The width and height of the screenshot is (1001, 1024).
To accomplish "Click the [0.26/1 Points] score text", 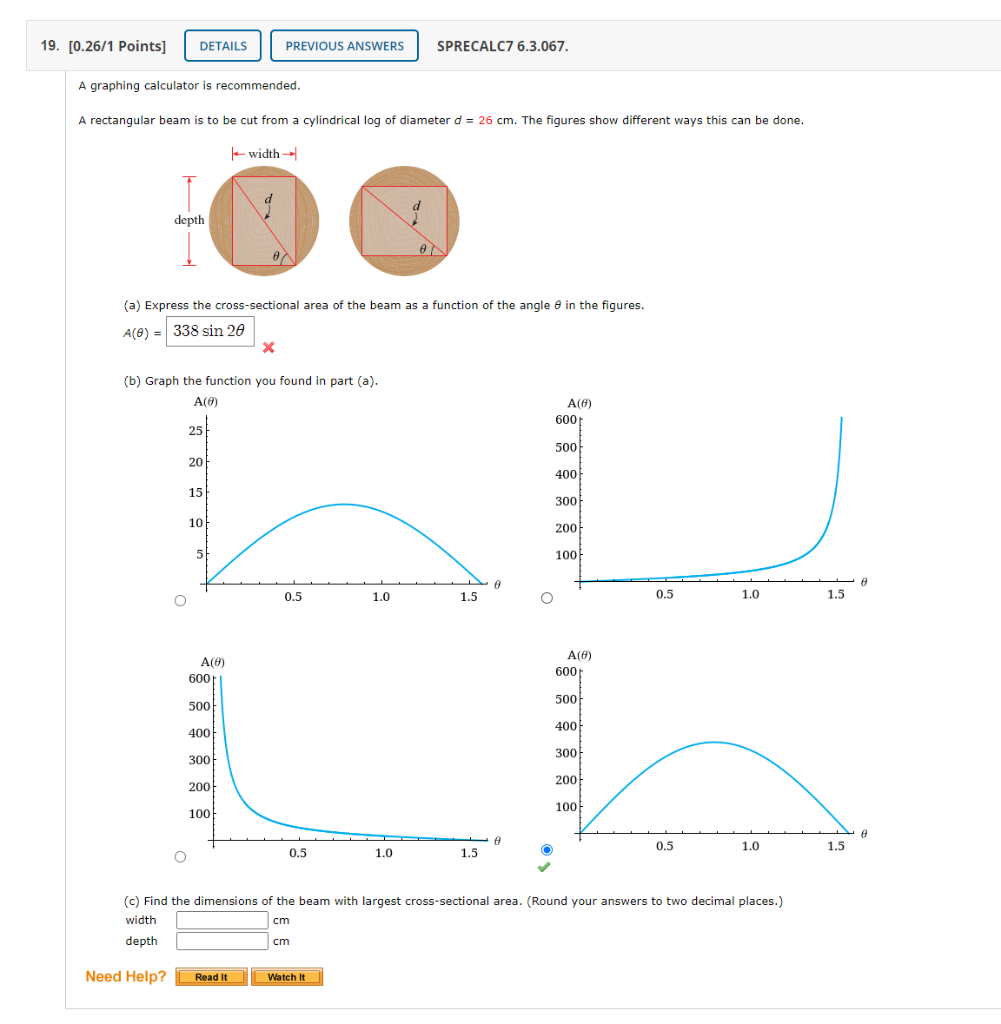I will click(x=117, y=46).
